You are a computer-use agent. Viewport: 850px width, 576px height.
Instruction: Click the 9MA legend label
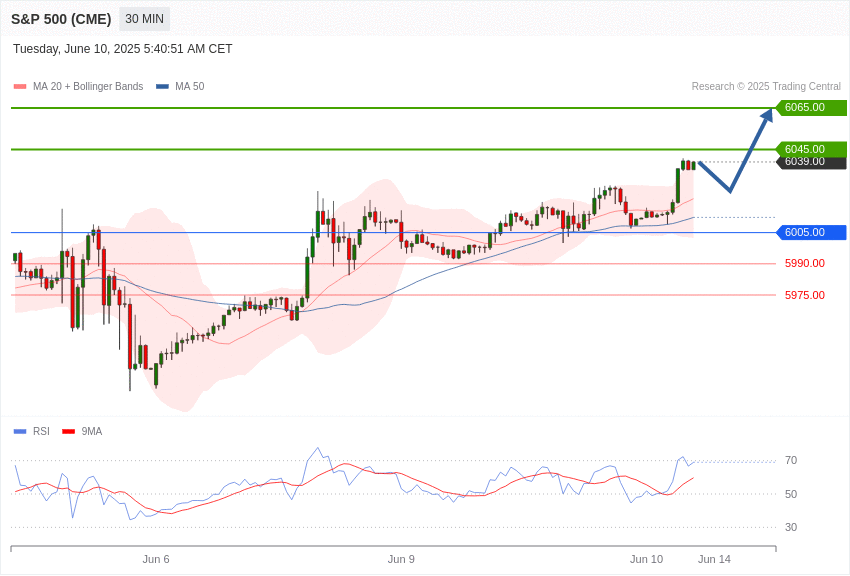[92, 431]
